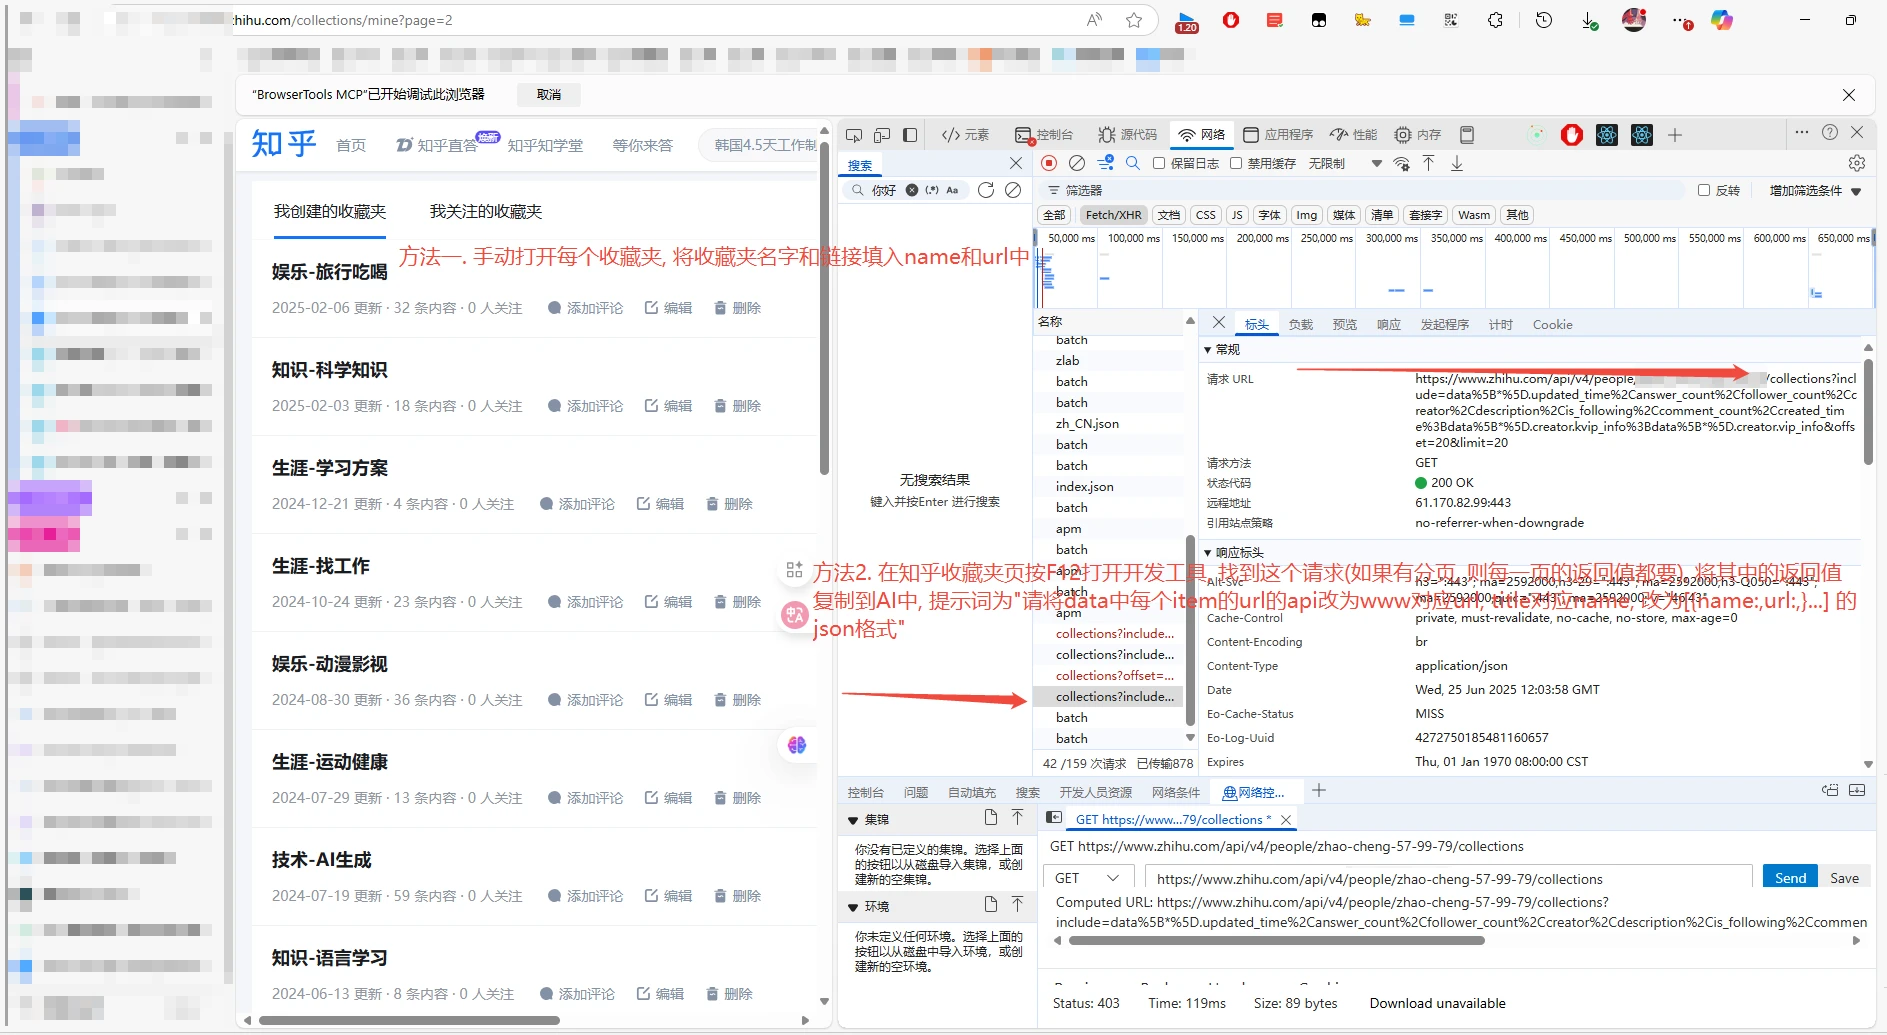Check the 禁用缓存 checkbox
Screen dimensions: 1887x1035
(1236, 163)
